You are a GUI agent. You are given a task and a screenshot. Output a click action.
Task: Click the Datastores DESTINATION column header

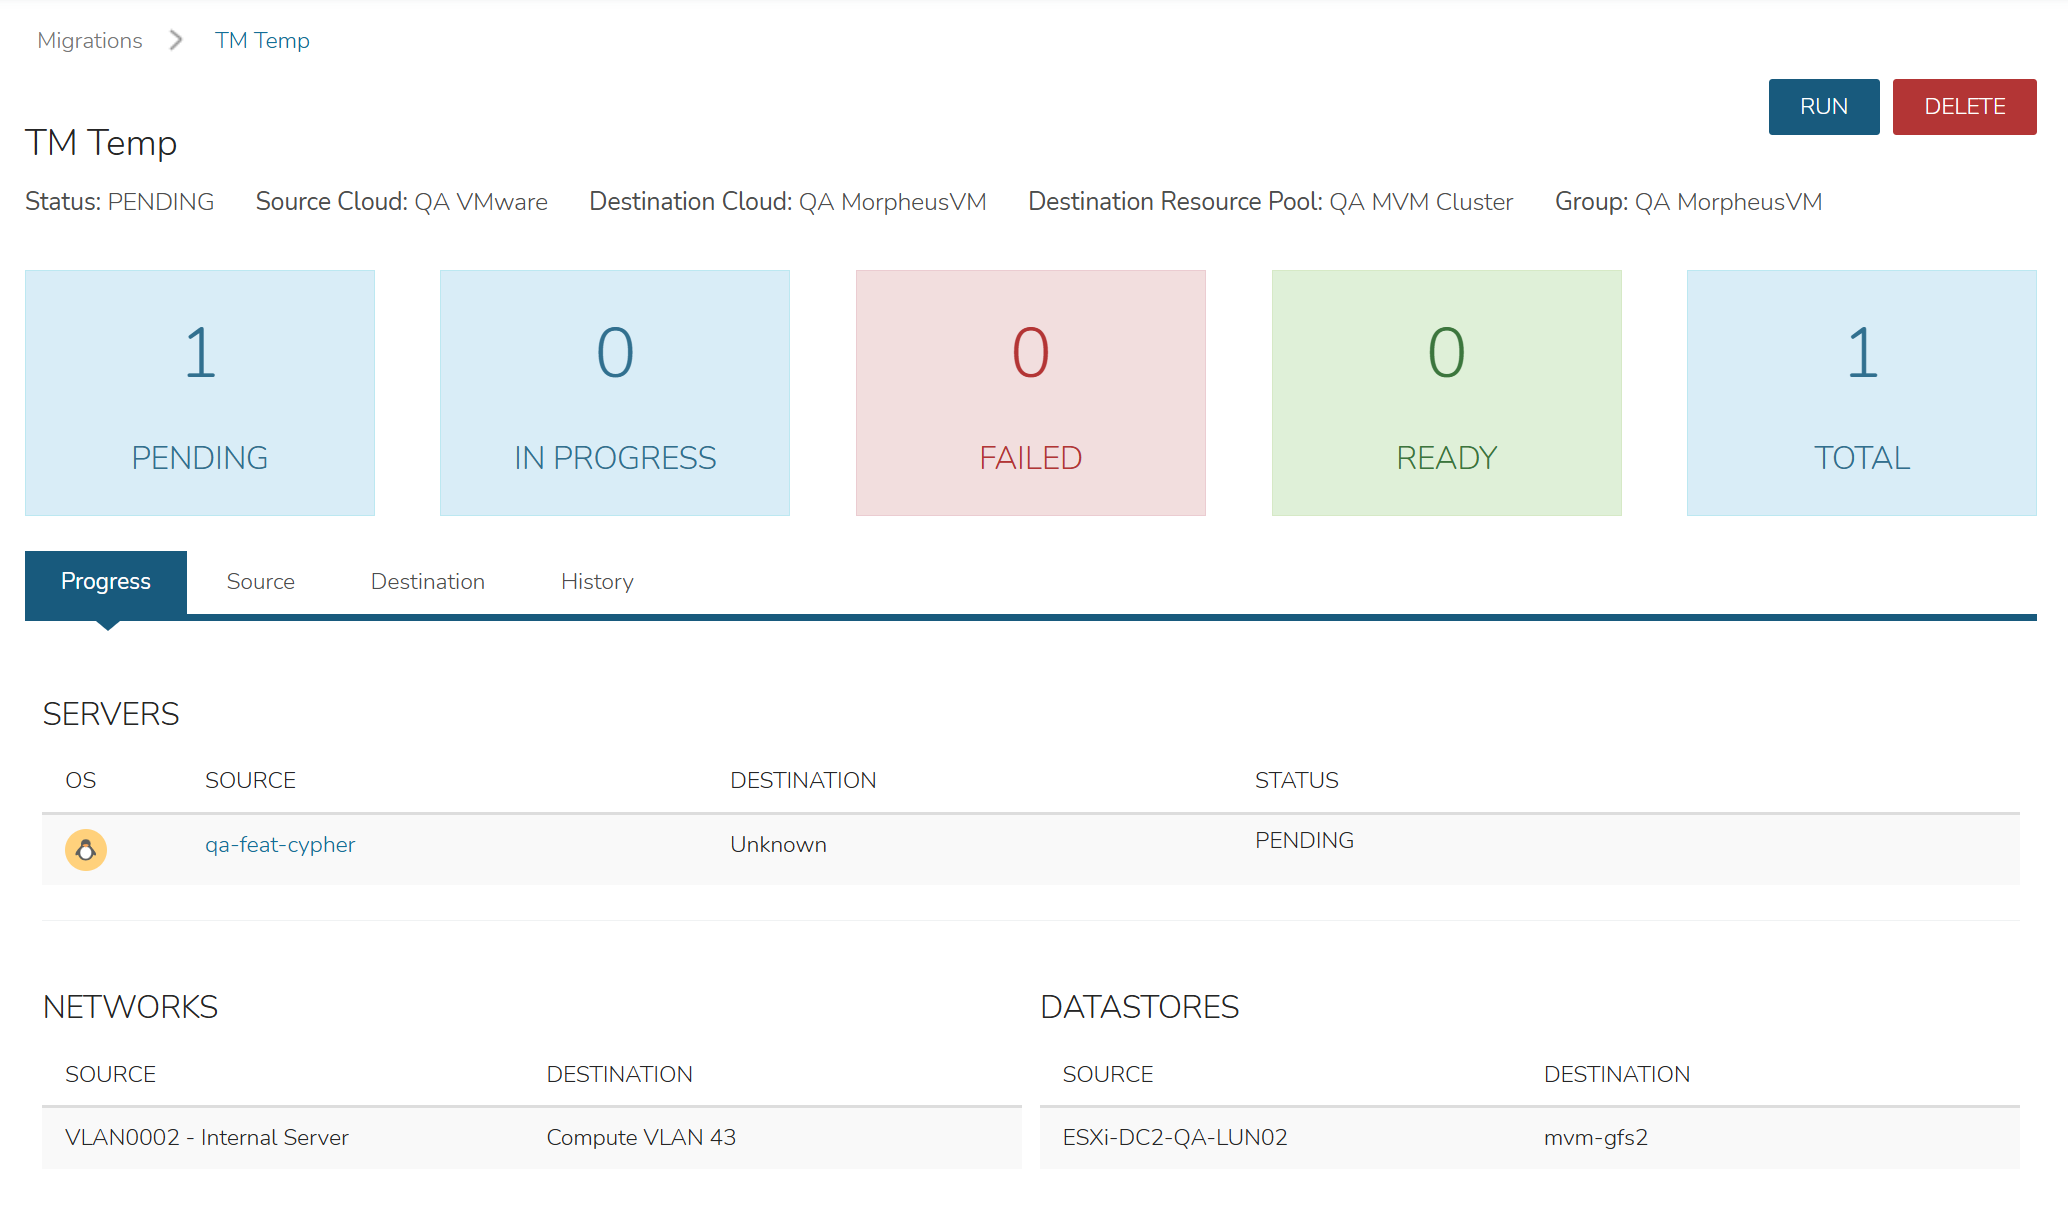coord(1617,1075)
